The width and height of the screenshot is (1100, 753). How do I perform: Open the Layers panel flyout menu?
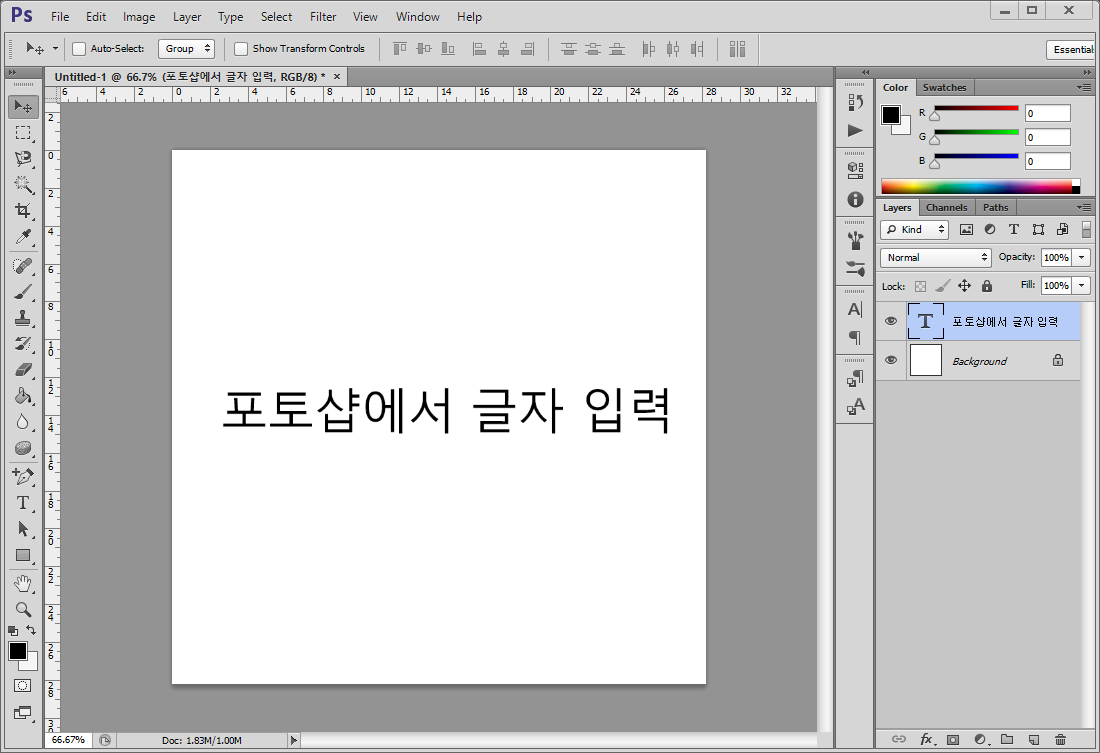click(1084, 207)
